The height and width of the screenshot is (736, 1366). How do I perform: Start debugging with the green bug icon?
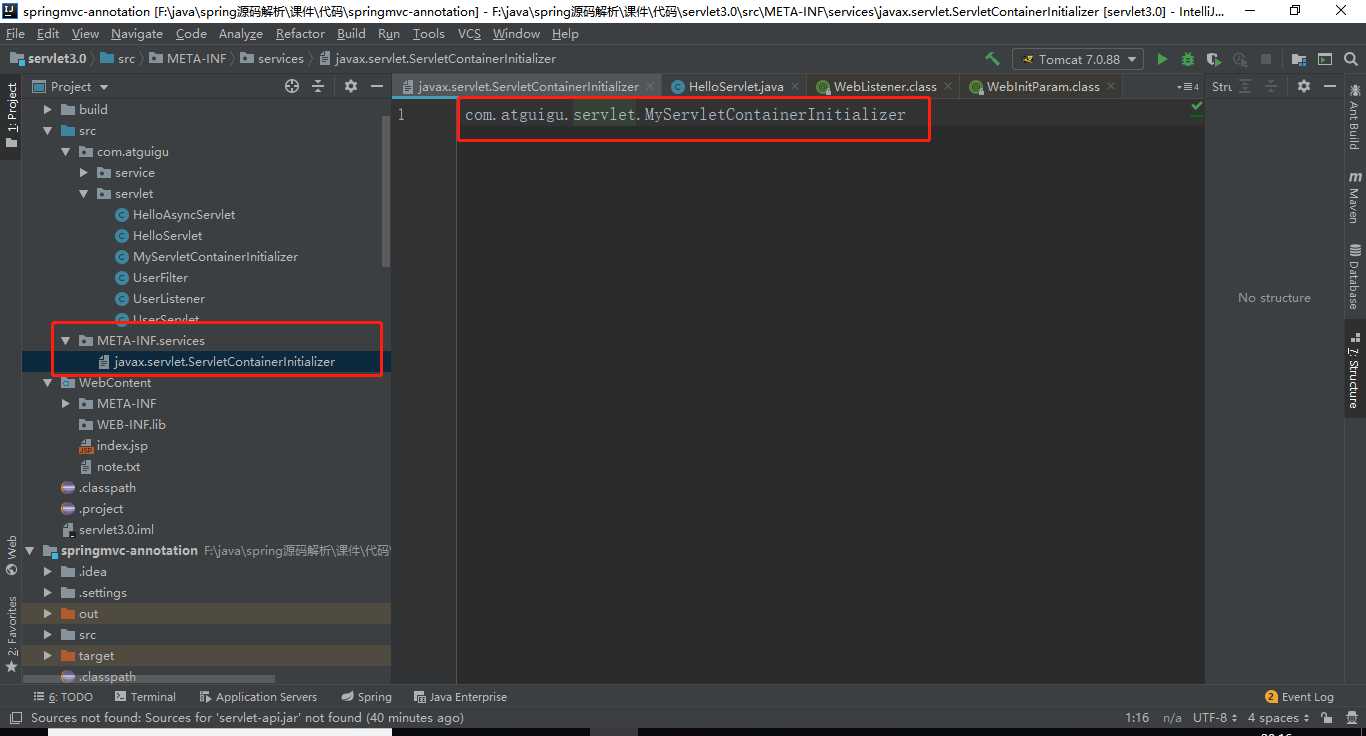1188,59
